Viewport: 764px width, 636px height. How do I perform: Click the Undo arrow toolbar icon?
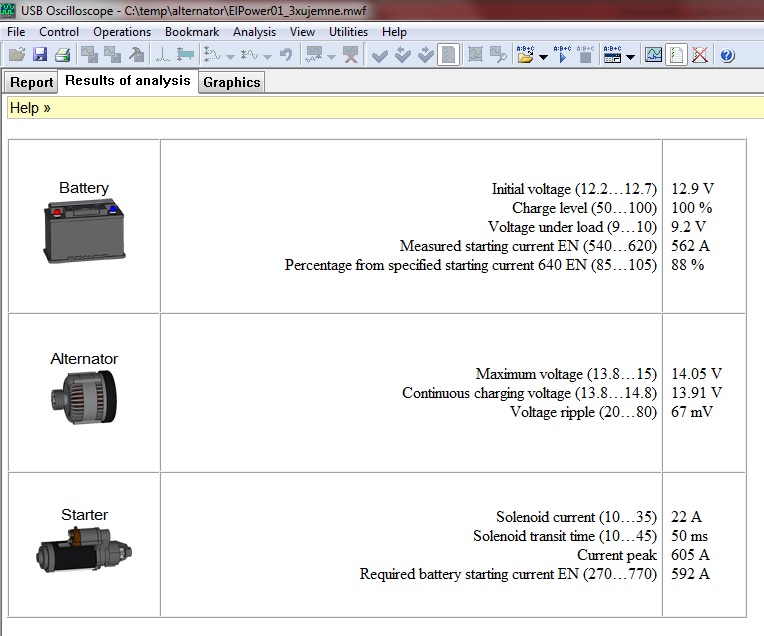pyautogui.click(x=286, y=56)
